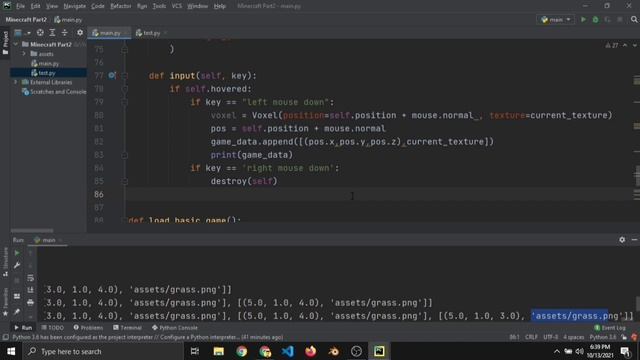
Task: Open the View menu
Action: [x=52, y=6]
